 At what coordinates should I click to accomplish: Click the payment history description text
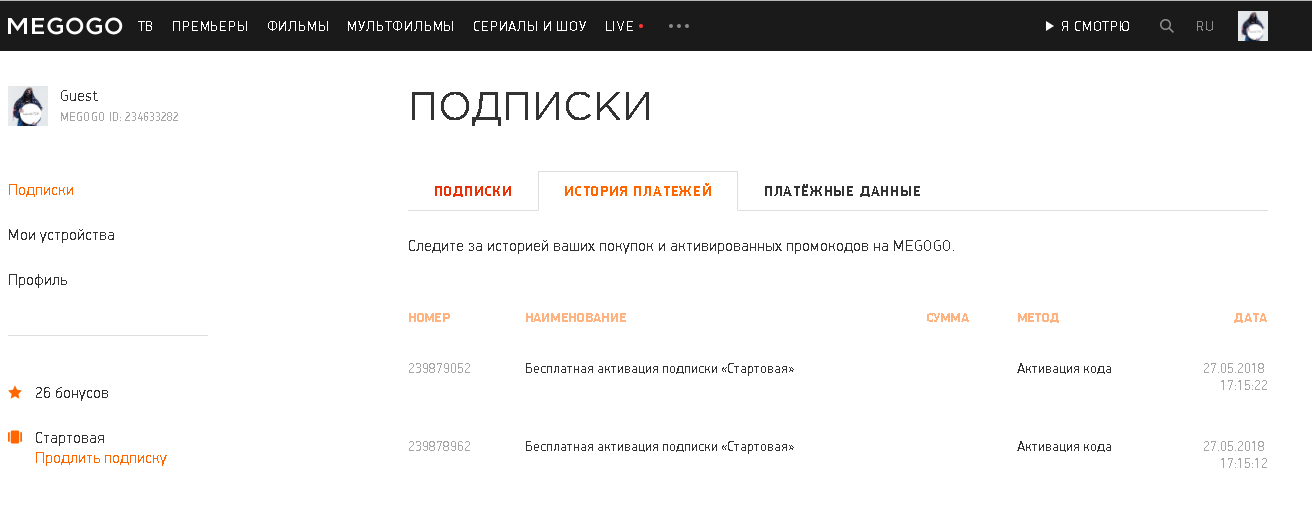[681, 246]
